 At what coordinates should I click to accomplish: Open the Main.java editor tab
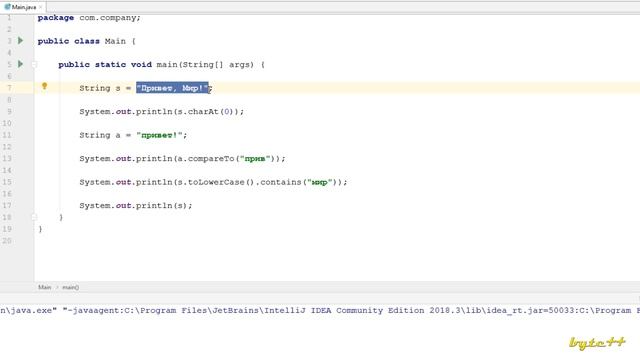23,7
